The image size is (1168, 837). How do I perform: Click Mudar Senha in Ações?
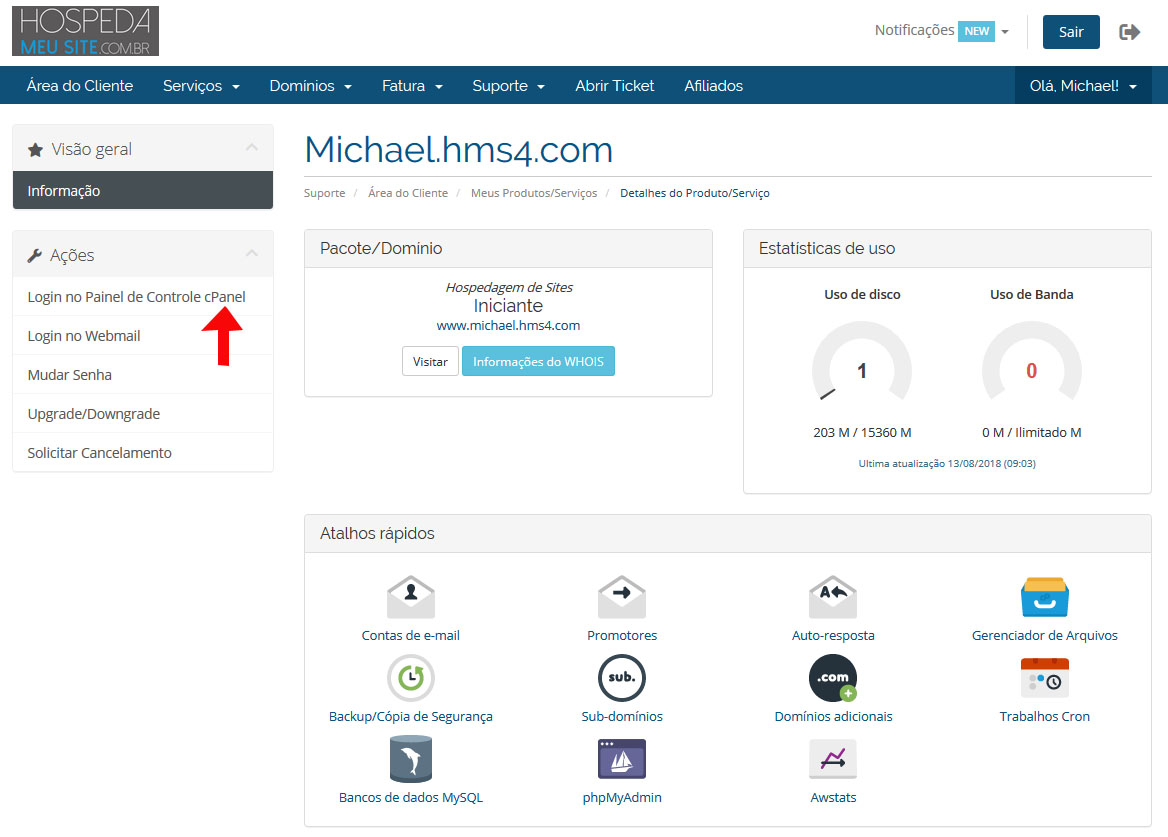pyautogui.click(x=143, y=375)
